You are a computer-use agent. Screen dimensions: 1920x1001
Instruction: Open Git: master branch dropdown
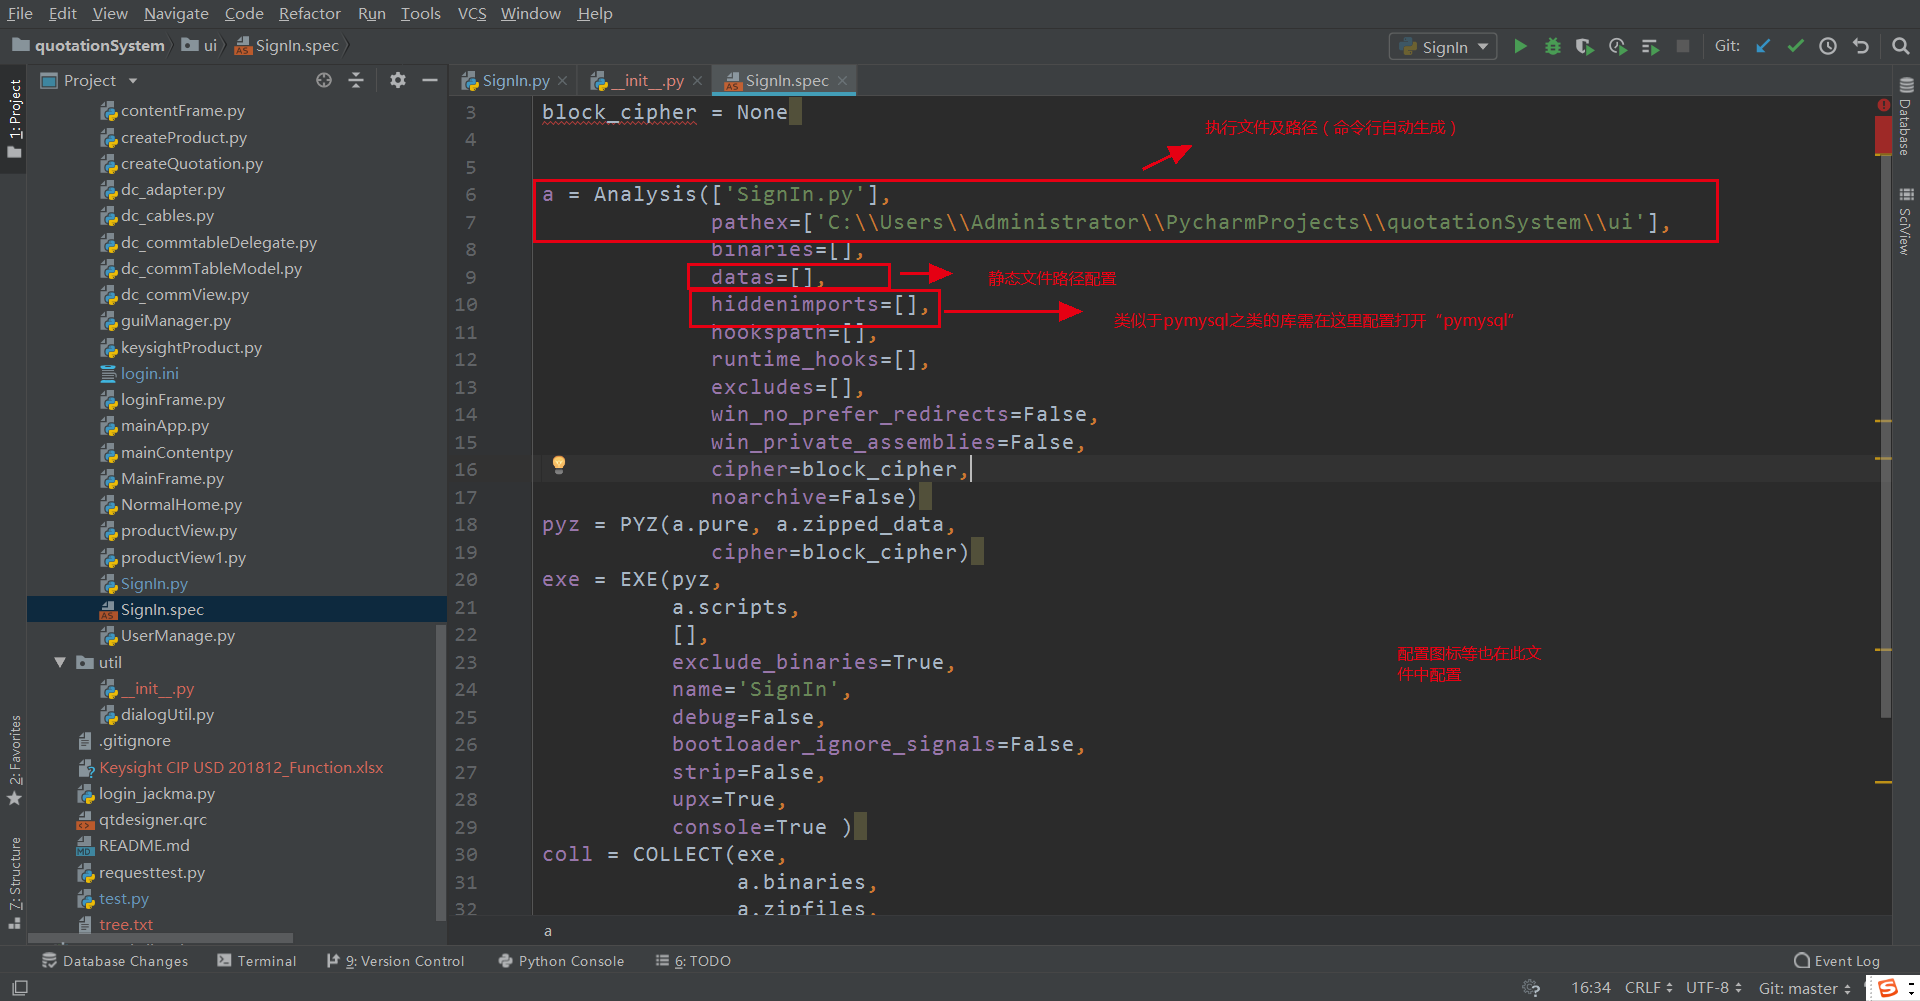1805,988
